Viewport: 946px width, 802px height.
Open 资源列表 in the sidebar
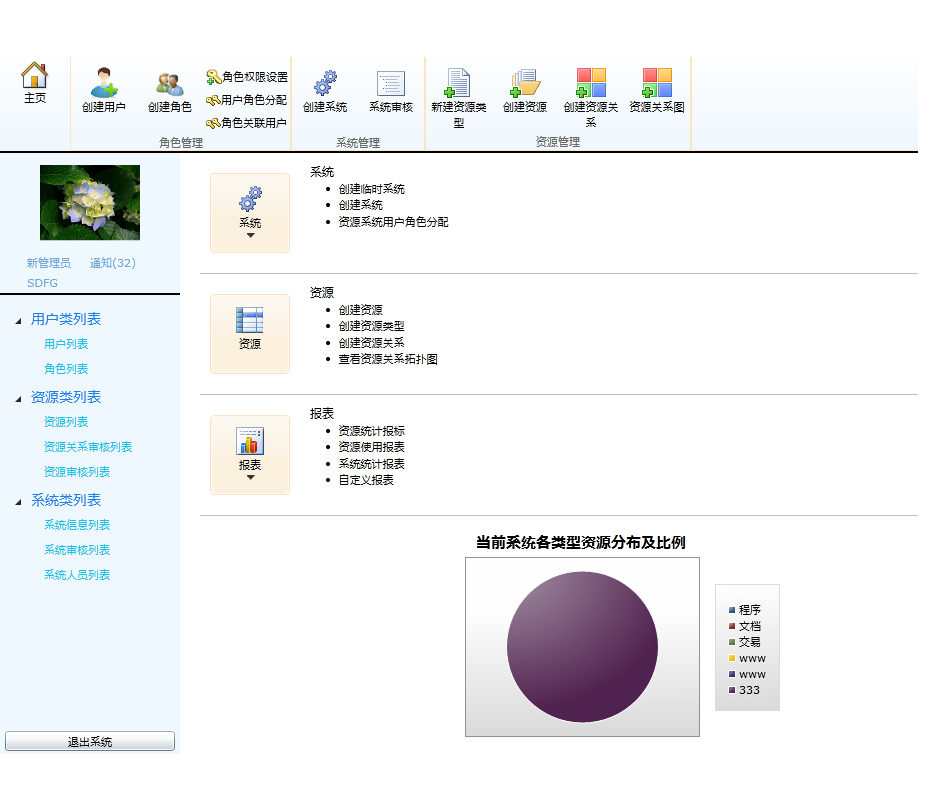[66, 422]
